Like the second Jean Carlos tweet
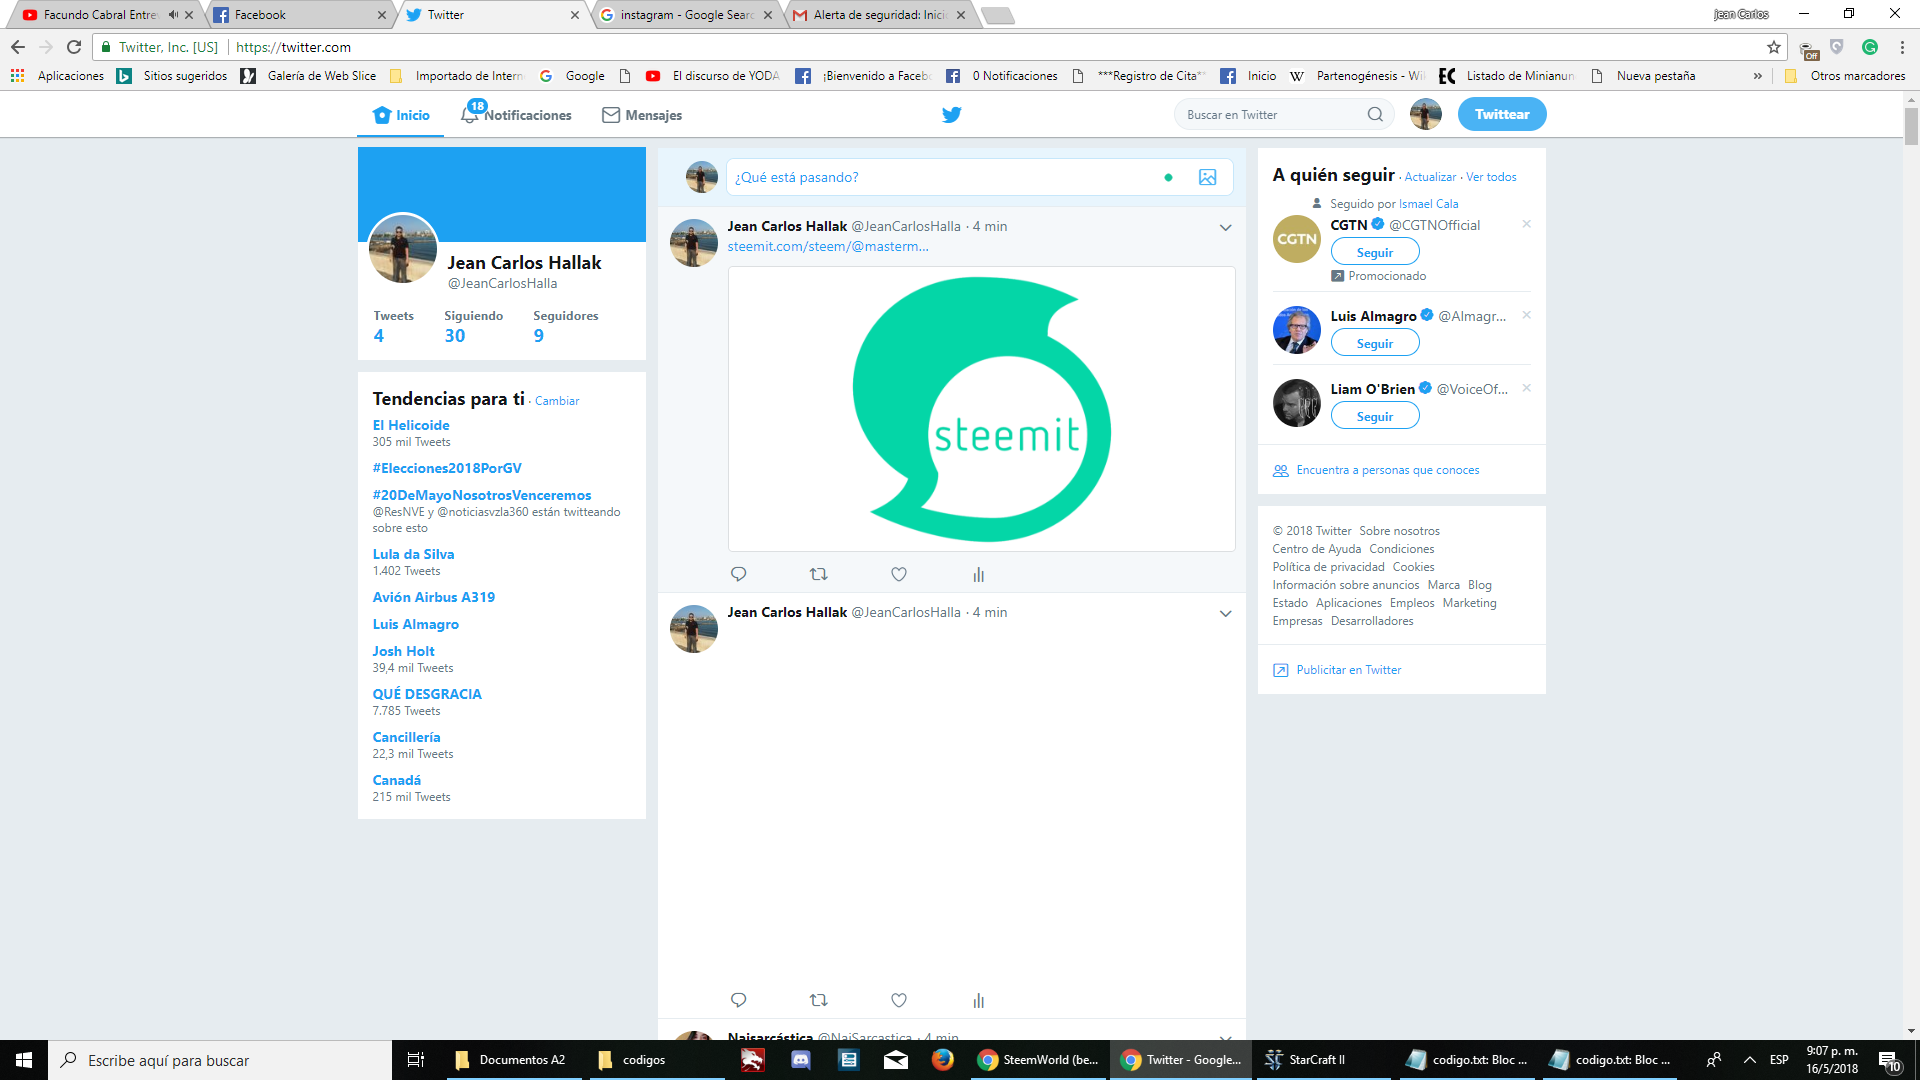The width and height of the screenshot is (1920, 1080). click(x=898, y=1000)
